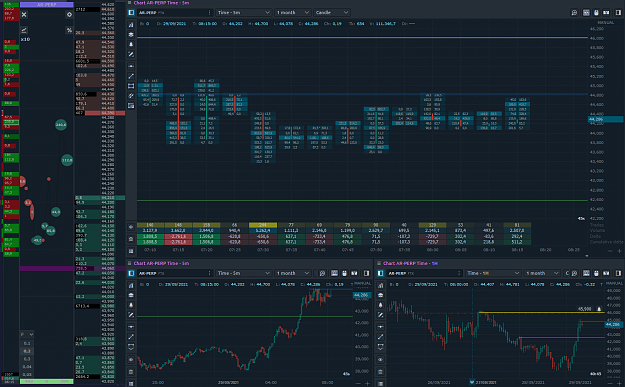Select 0.2 order size preset

(x=27, y=351)
